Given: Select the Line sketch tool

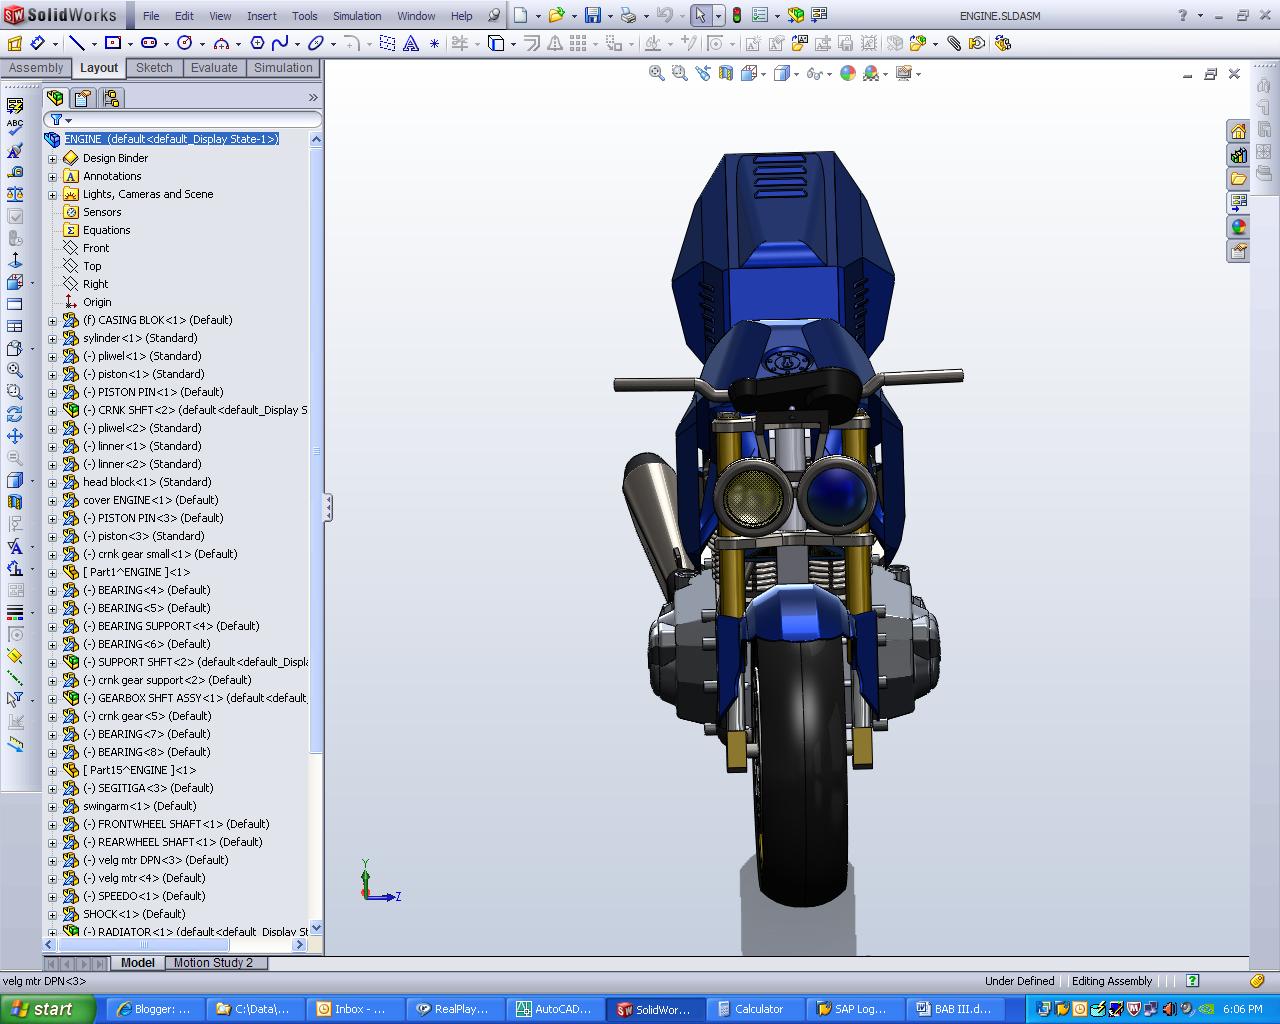Looking at the screenshot, I should (x=78, y=43).
